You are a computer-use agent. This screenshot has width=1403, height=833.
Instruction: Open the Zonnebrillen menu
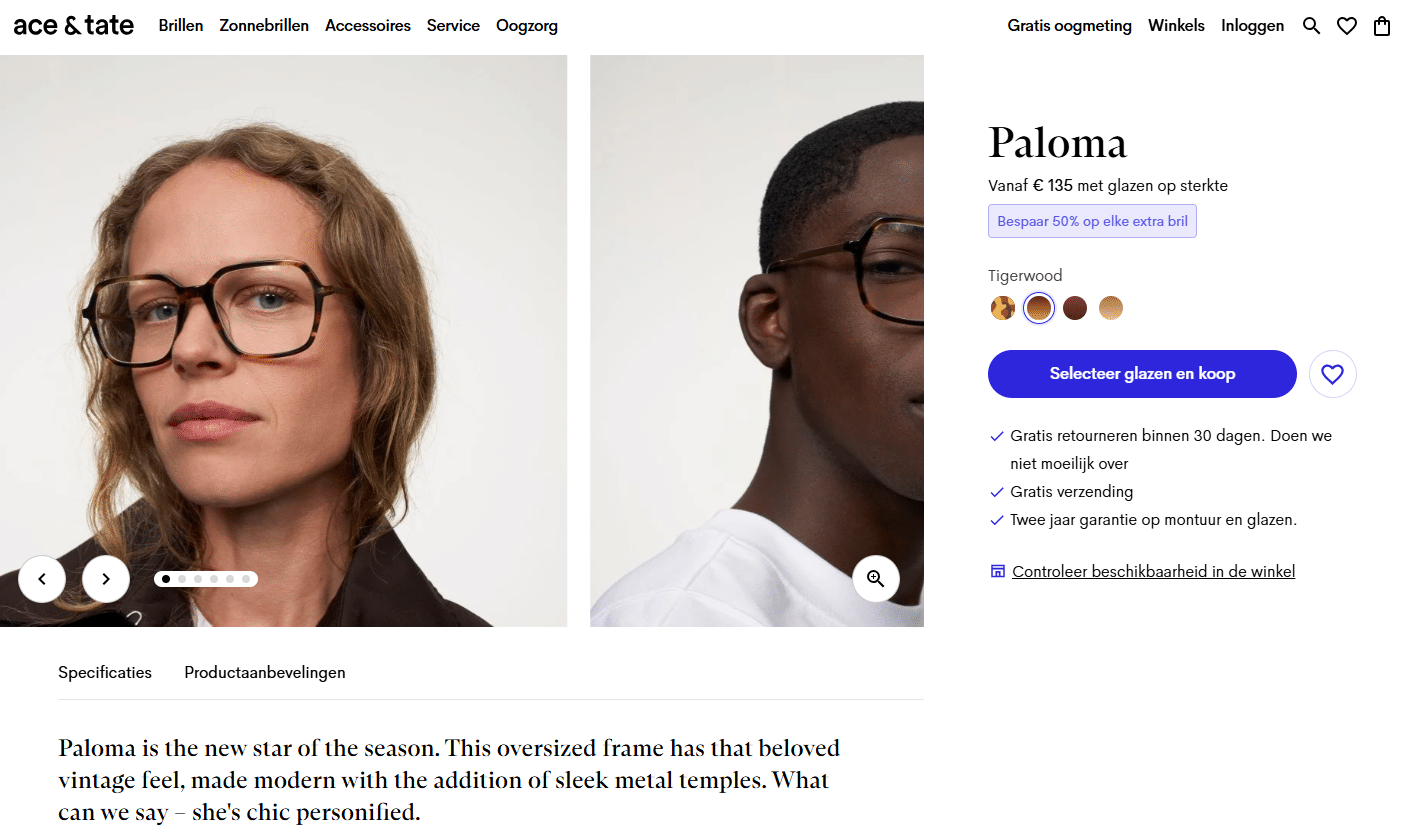(x=264, y=26)
